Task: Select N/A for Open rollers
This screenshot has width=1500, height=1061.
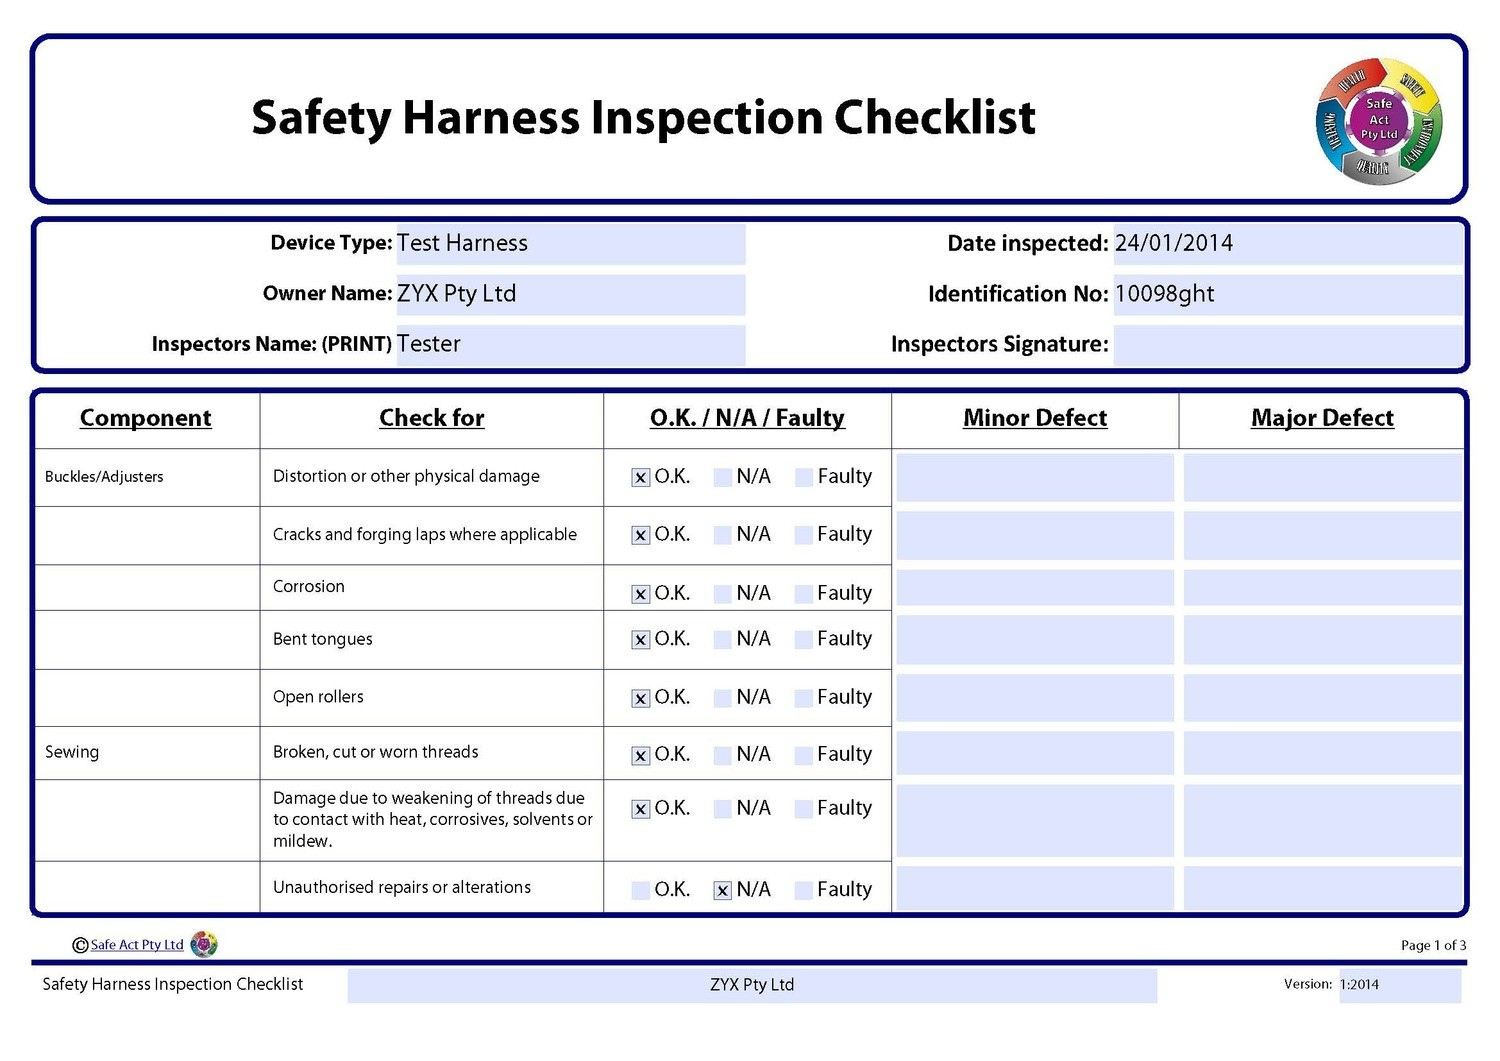Action: pyautogui.click(x=723, y=699)
